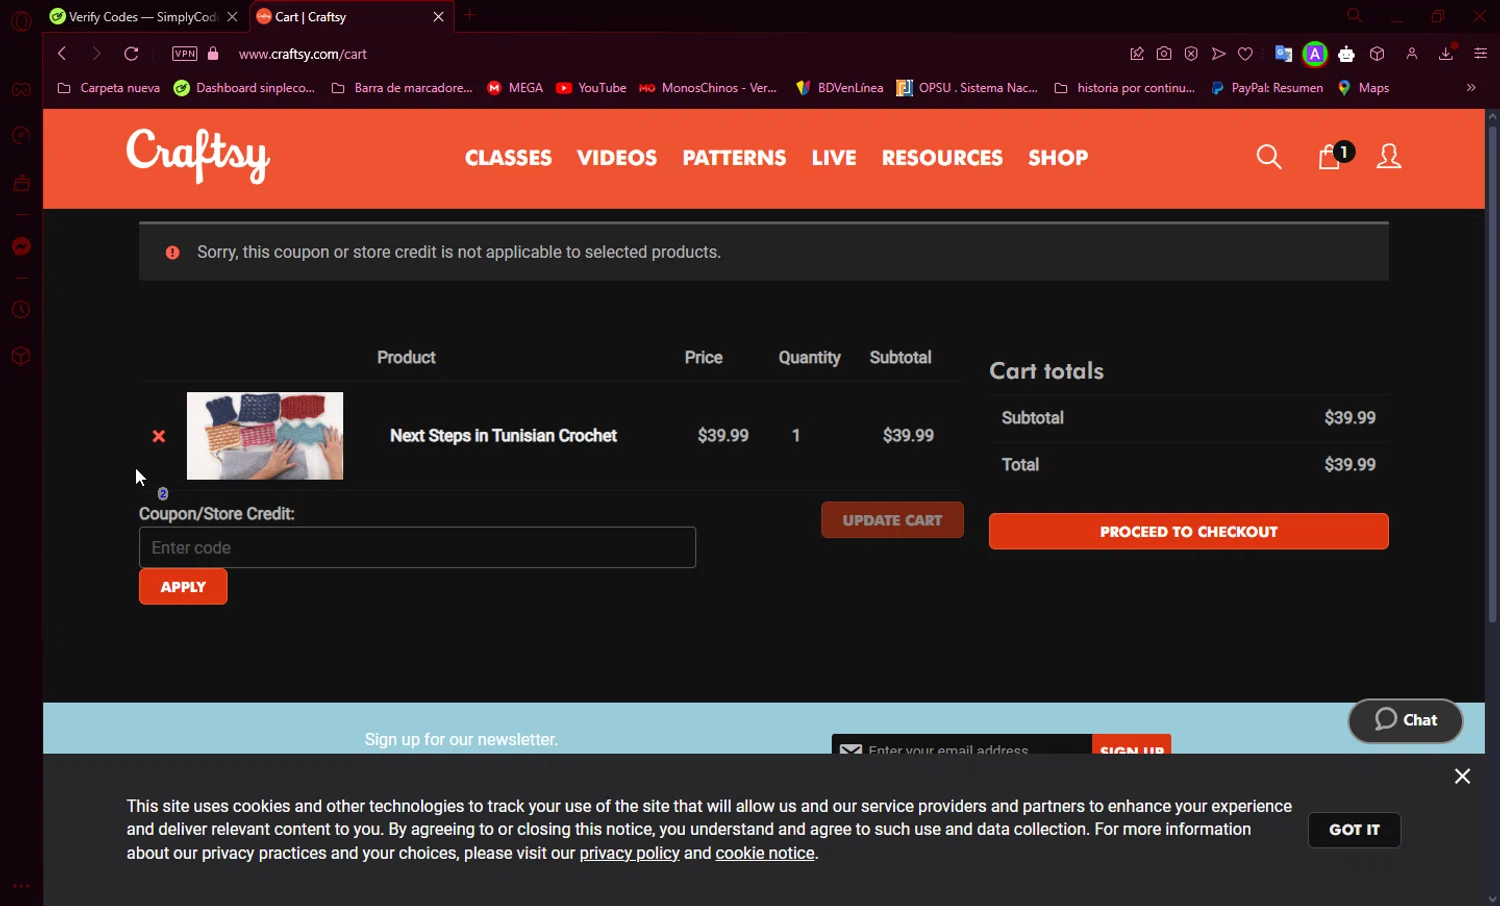
Task: Click the quantity value 1
Action: click(796, 436)
